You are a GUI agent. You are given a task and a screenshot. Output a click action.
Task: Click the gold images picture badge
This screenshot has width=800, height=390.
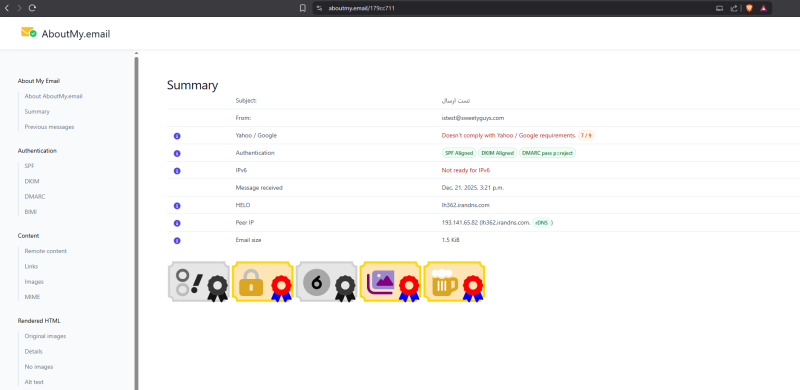pos(390,281)
